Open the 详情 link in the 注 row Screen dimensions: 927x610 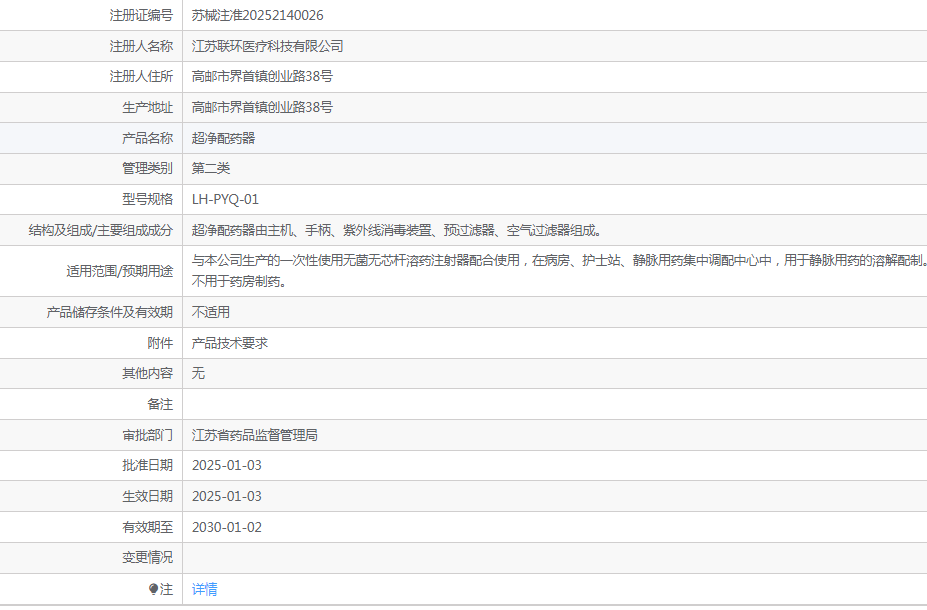[x=205, y=589]
